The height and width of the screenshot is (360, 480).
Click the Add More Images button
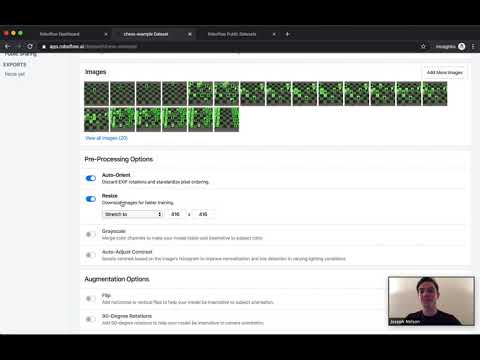445,72
